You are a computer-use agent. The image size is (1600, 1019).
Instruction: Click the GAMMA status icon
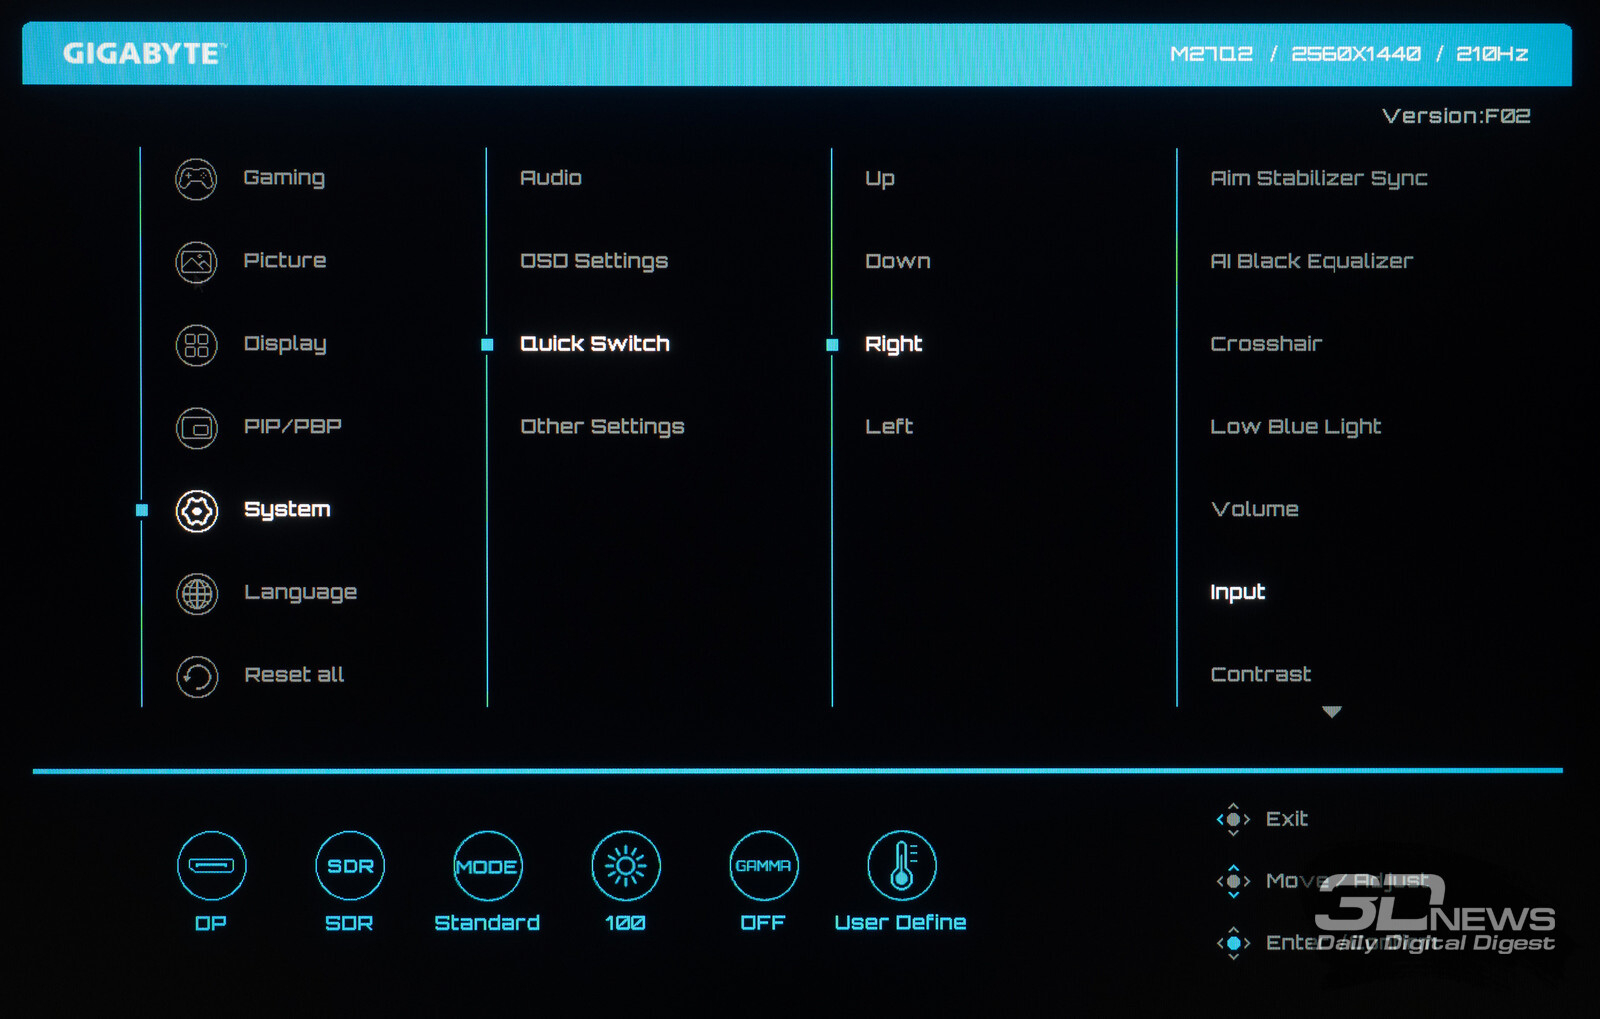coord(763,865)
